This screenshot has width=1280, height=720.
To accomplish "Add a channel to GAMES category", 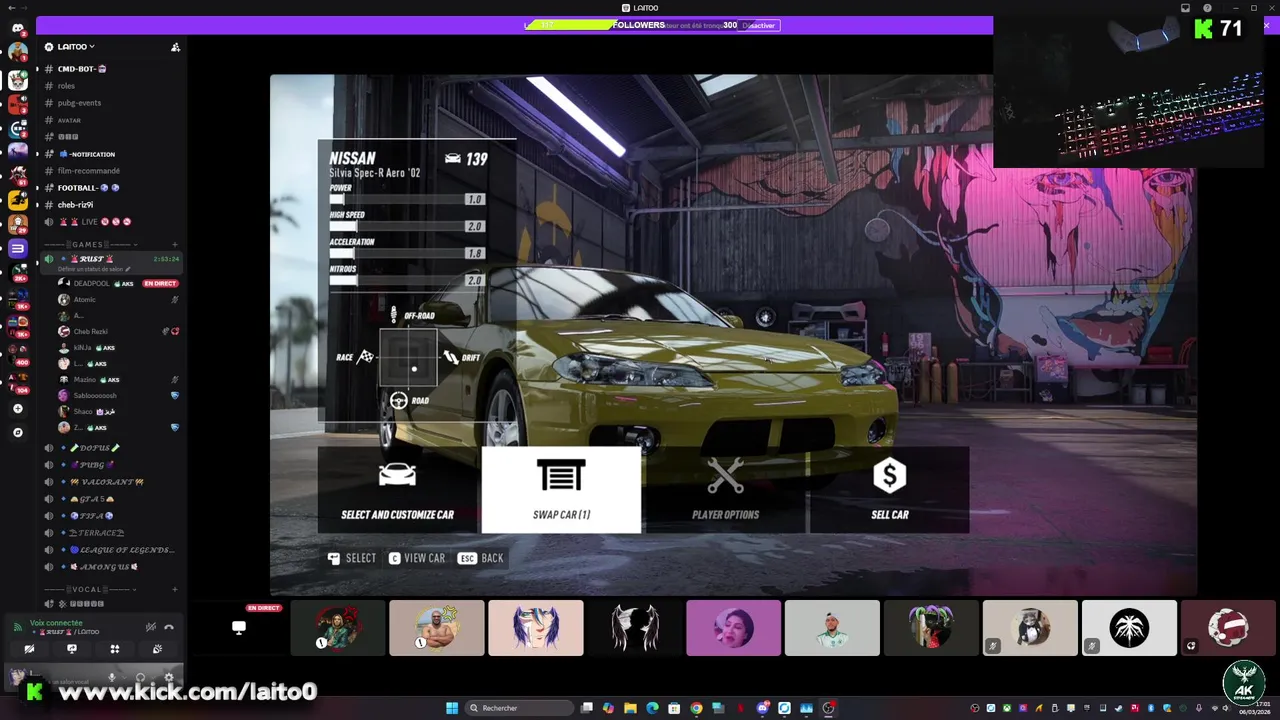I will tap(175, 244).
